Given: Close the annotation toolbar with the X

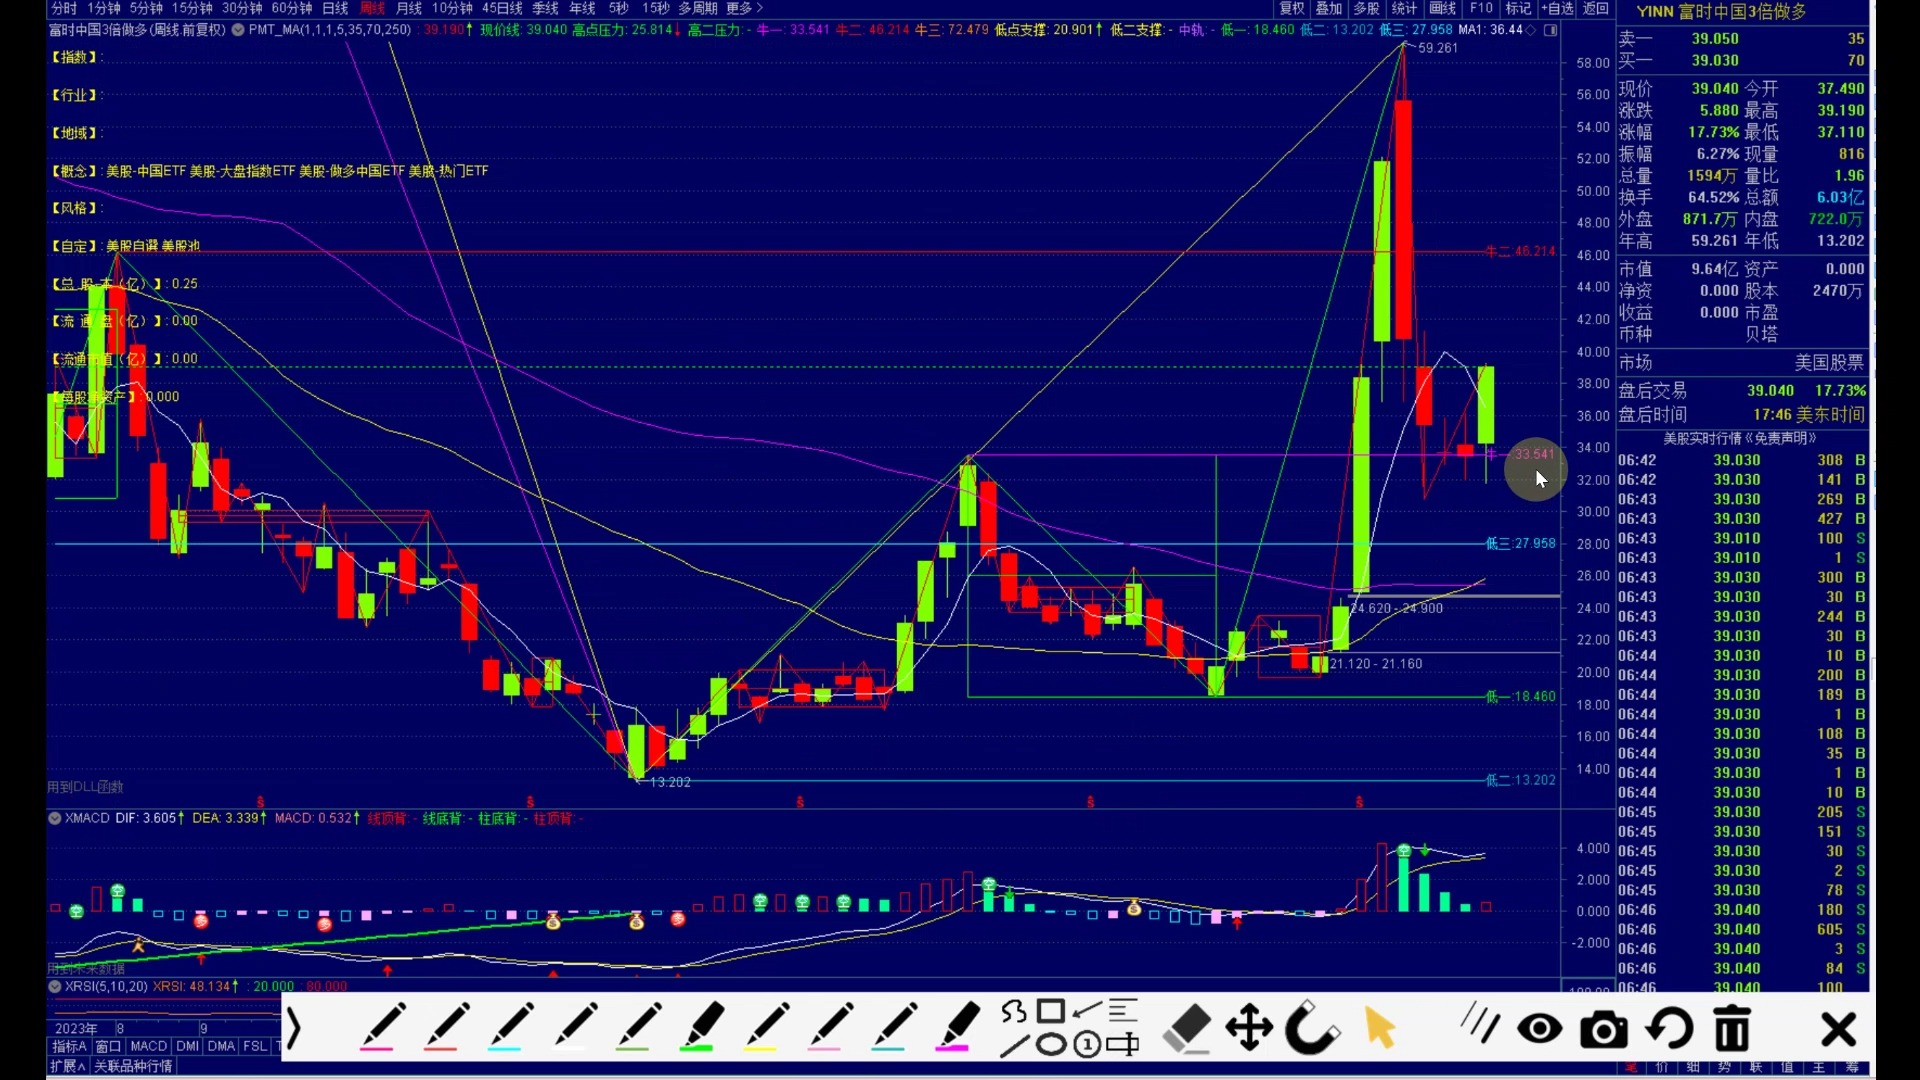Looking at the screenshot, I should (x=1838, y=1029).
